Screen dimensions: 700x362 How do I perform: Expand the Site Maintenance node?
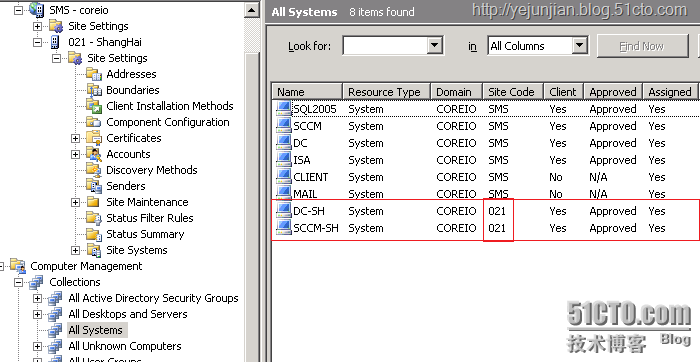(75, 203)
